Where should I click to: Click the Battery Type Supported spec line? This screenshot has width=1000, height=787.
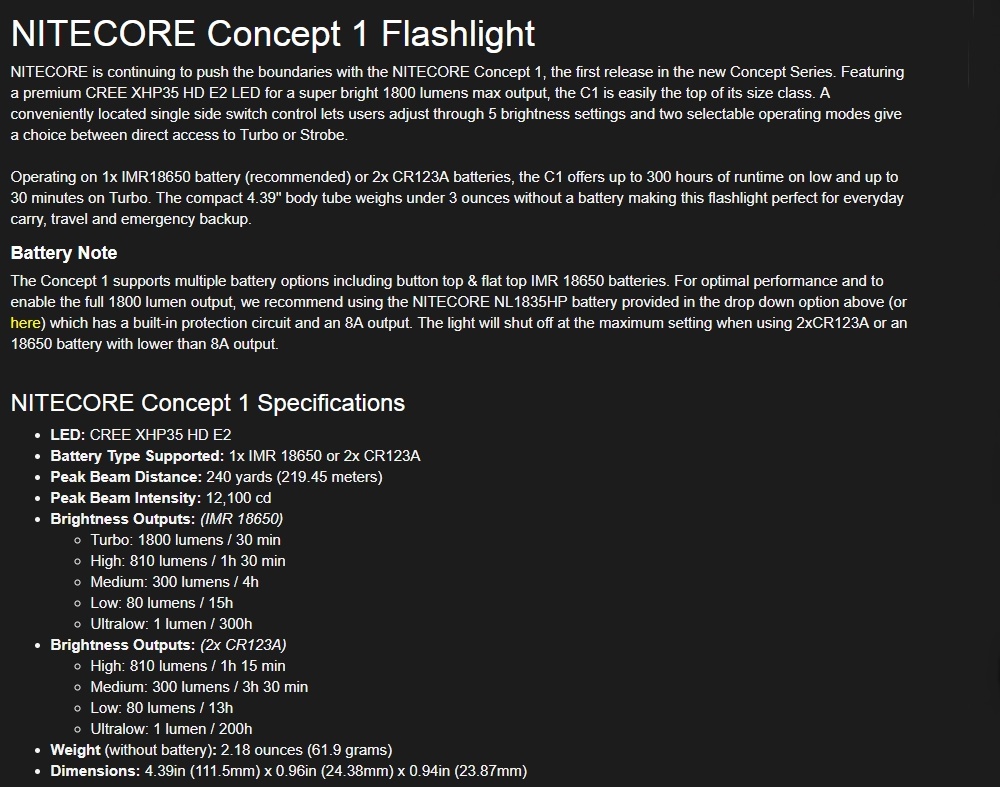click(235, 456)
